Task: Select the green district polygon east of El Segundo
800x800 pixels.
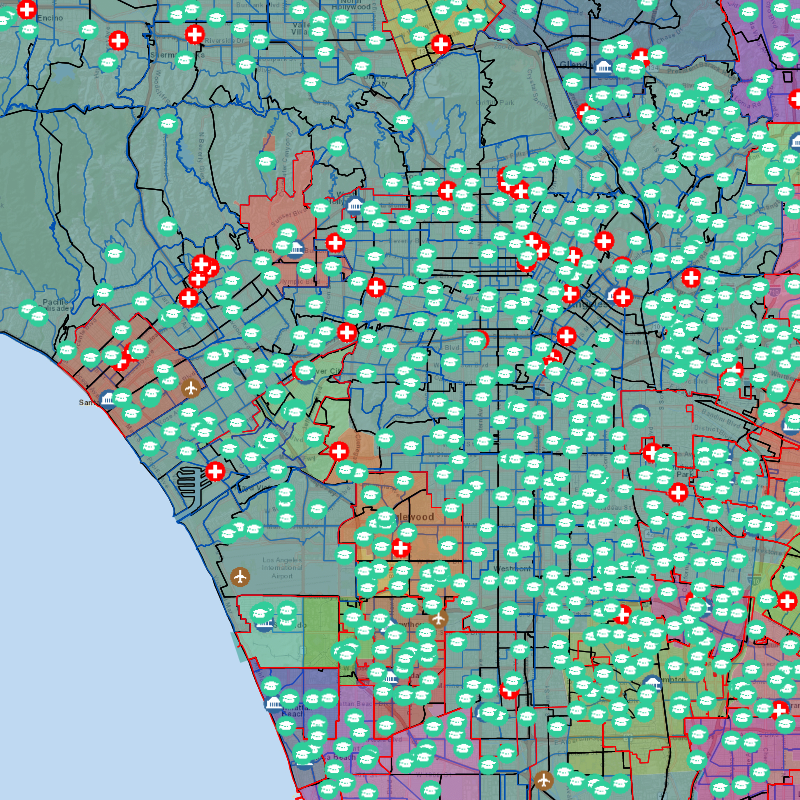Action: (x=321, y=631)
